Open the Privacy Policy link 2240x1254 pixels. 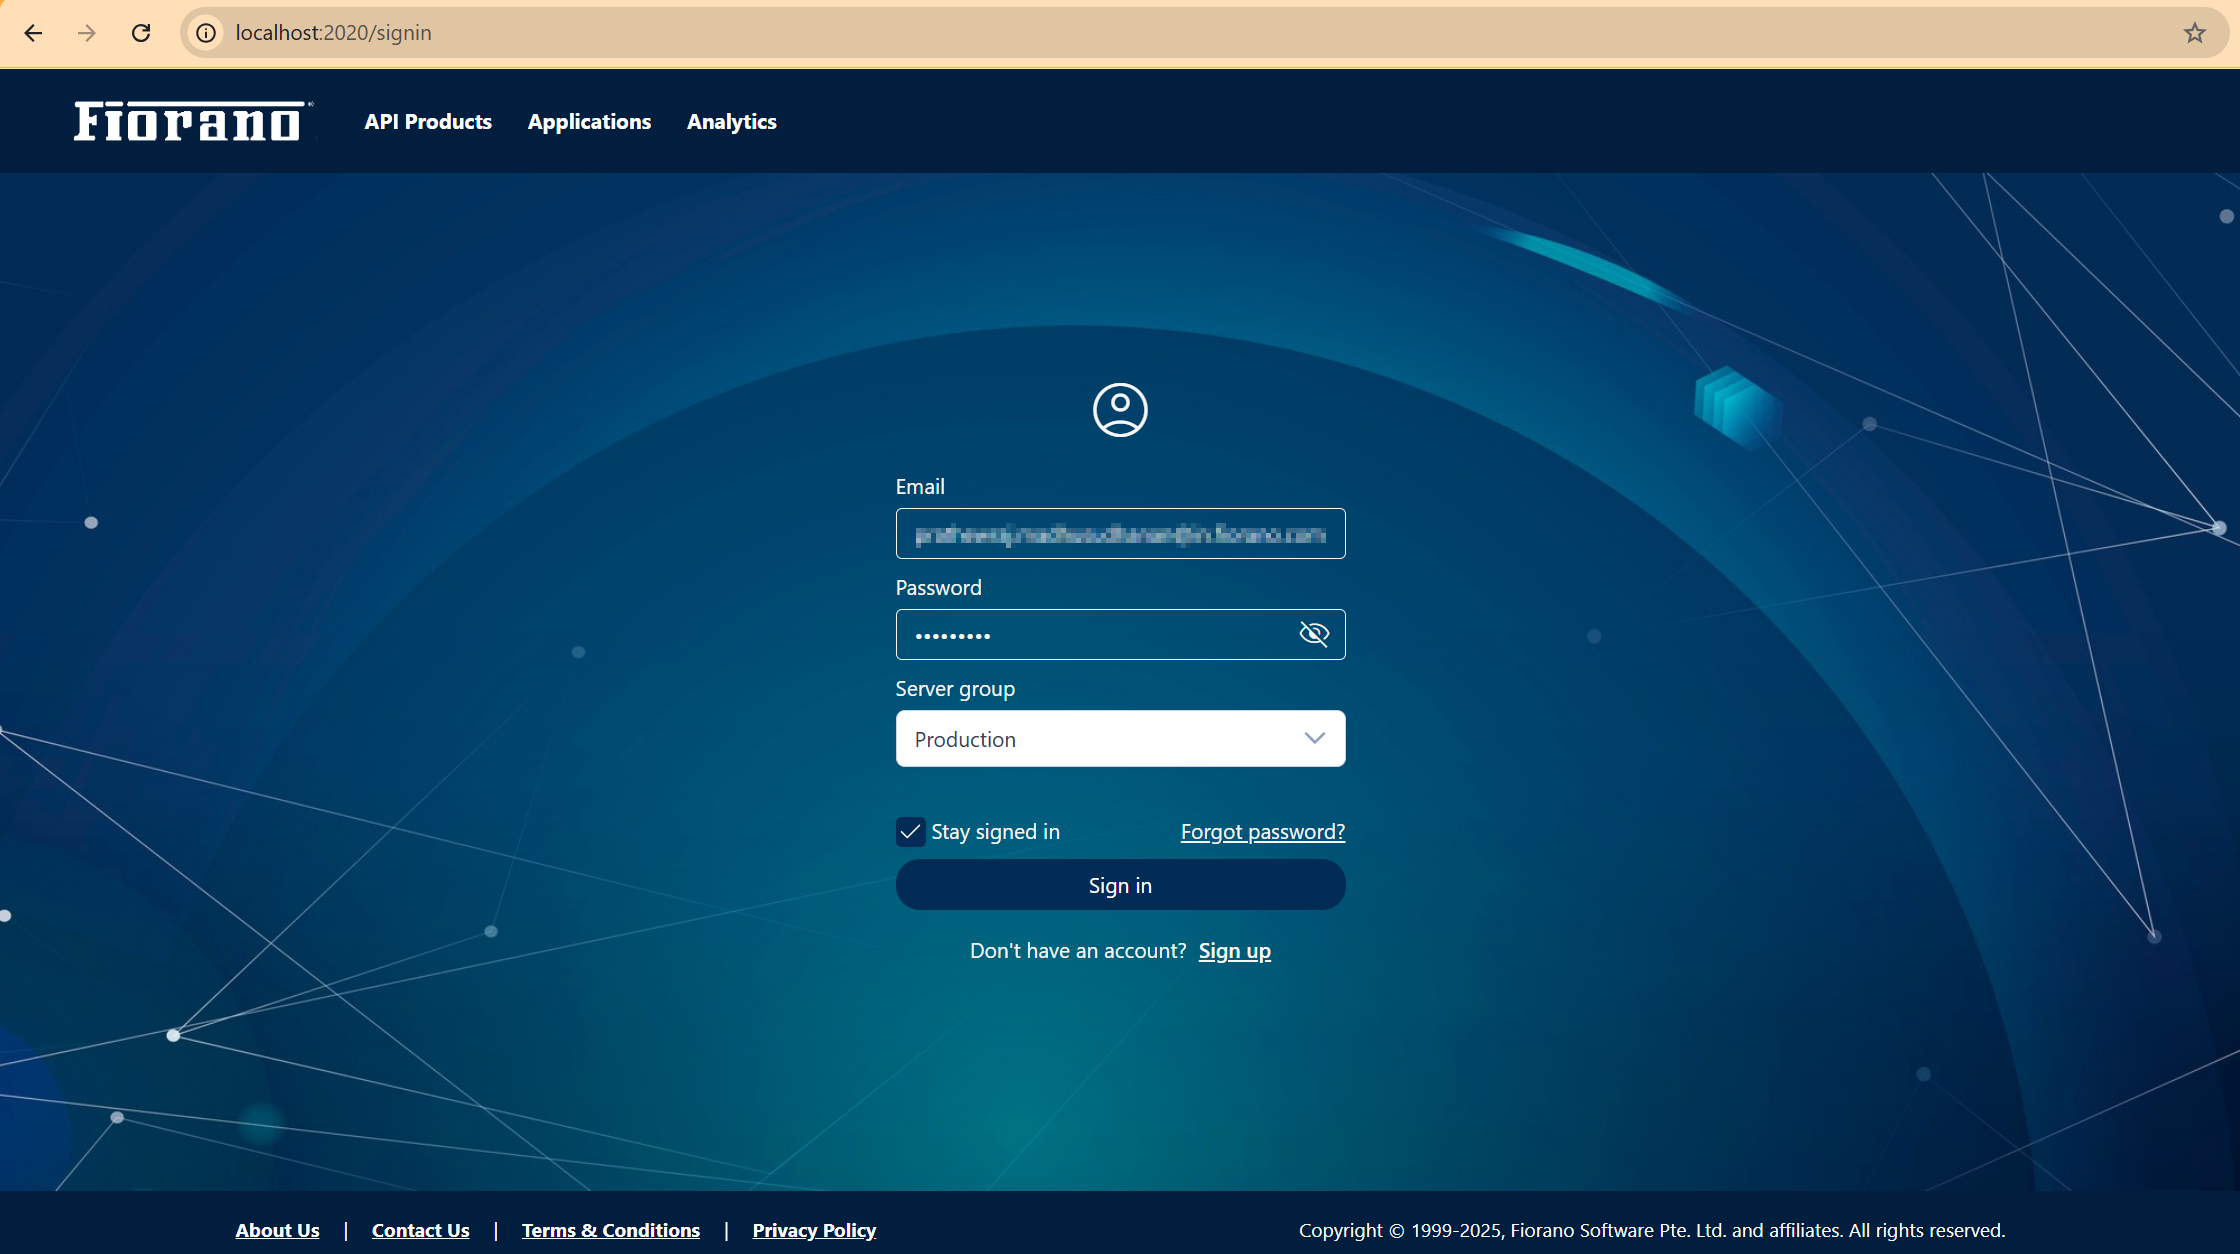pos(814,1230)
